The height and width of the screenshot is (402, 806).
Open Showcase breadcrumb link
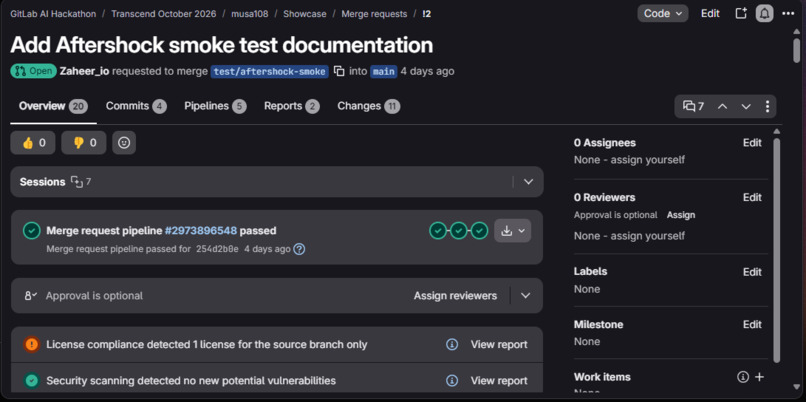[304, 14]
